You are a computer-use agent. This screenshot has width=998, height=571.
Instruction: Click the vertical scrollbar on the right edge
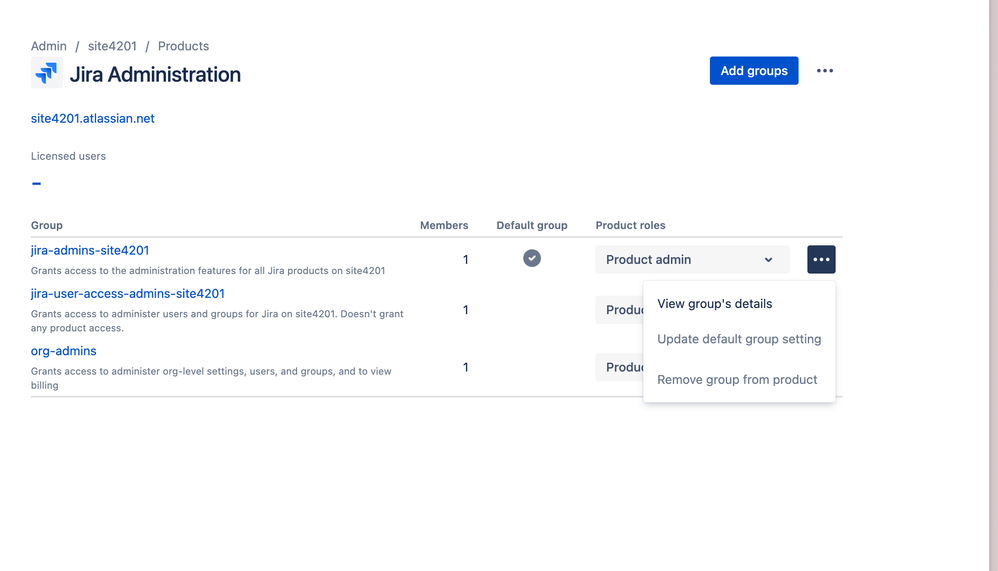[x=994, y=285]
